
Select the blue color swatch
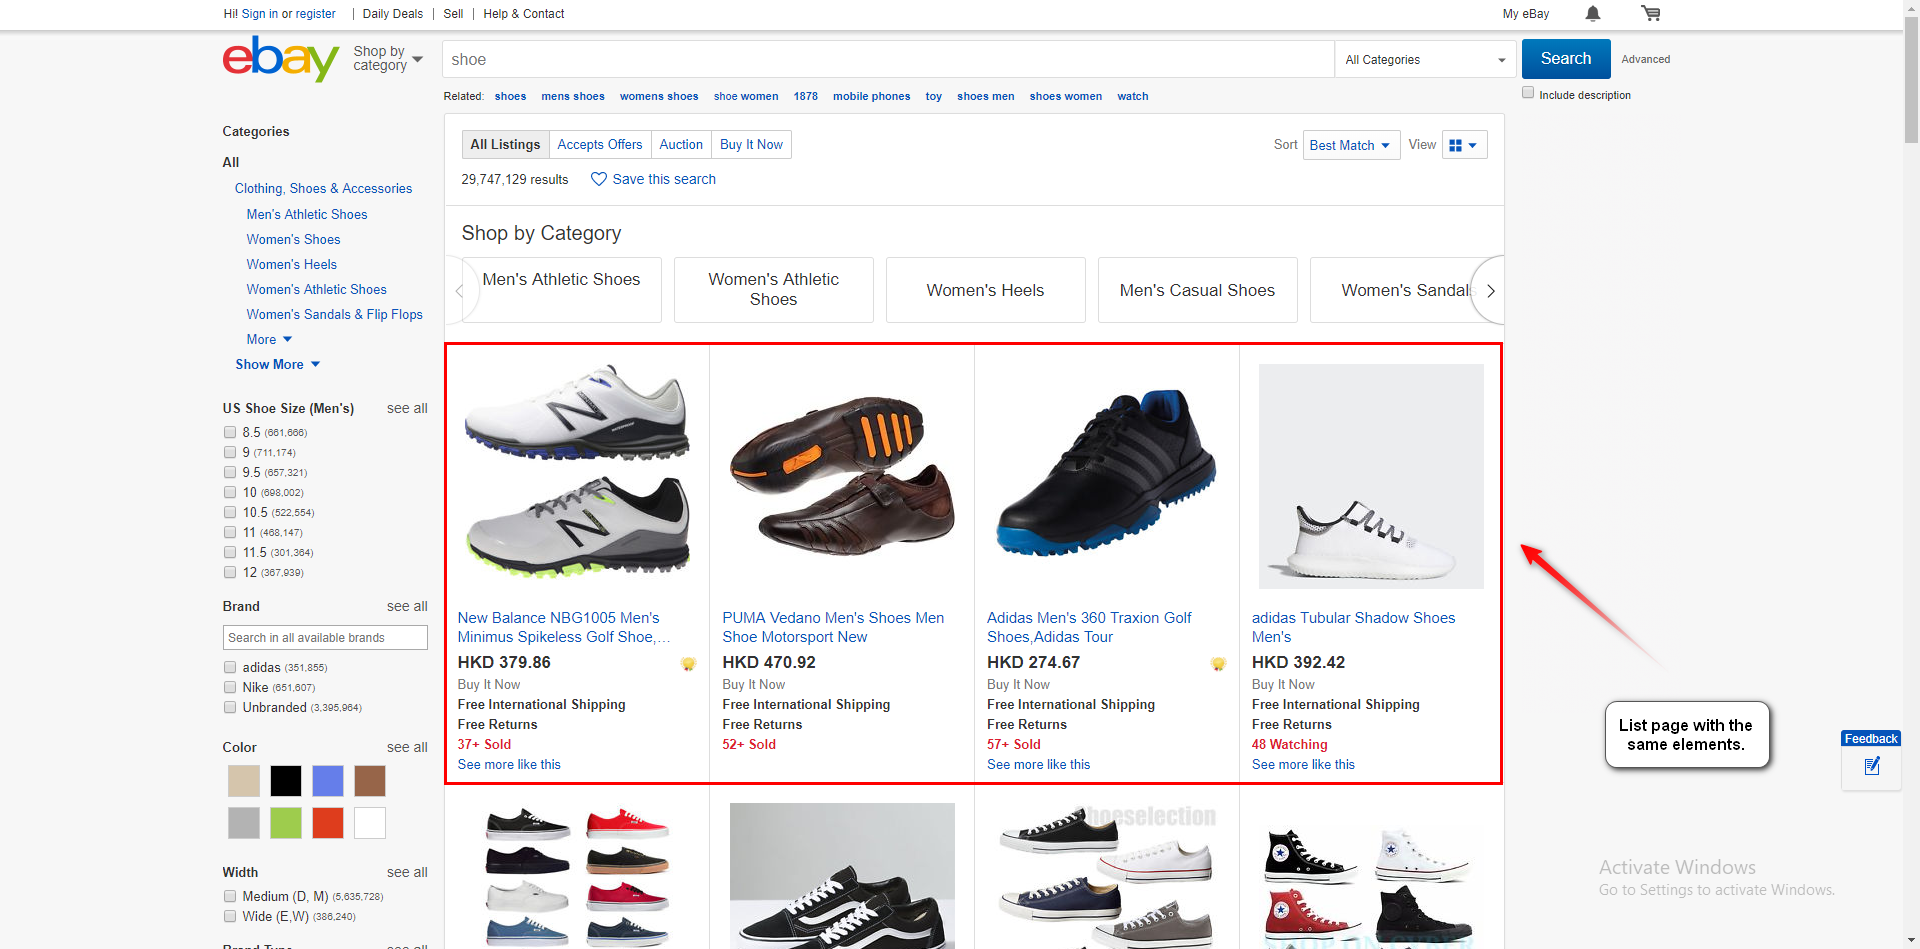click(328, 781)
